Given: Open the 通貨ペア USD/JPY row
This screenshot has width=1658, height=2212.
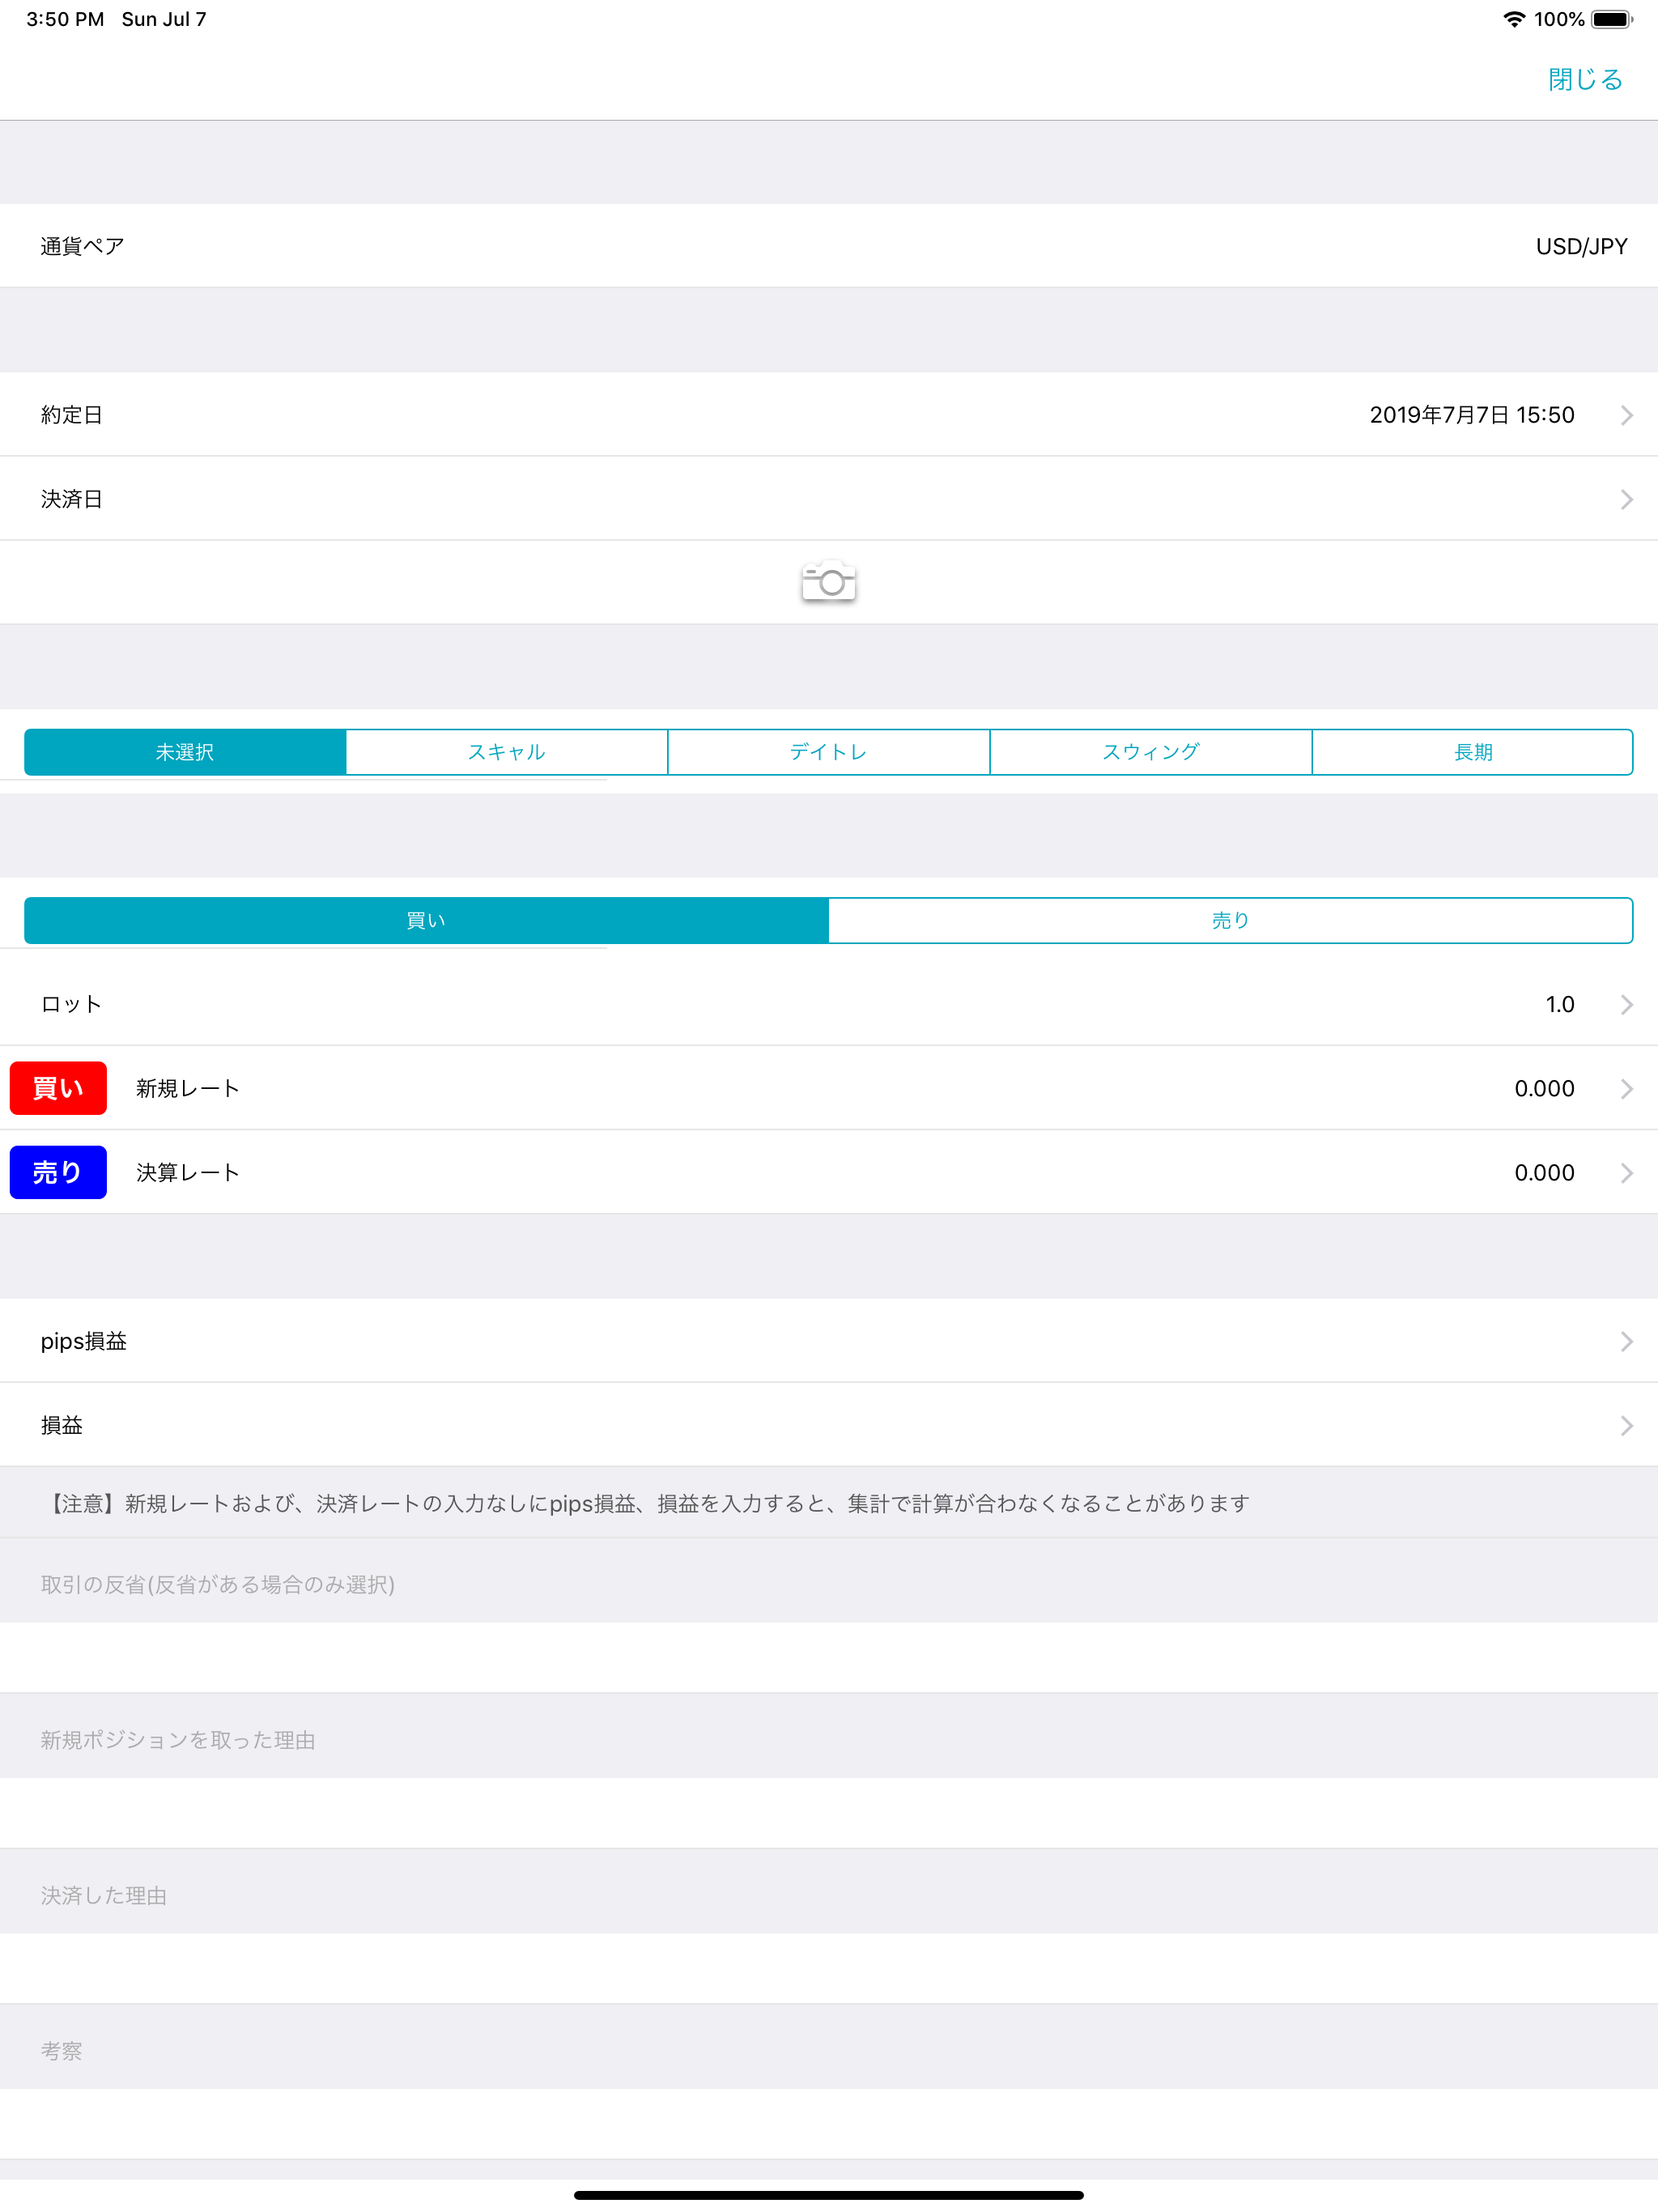Looking at the screenshot, I should [829, 246].
